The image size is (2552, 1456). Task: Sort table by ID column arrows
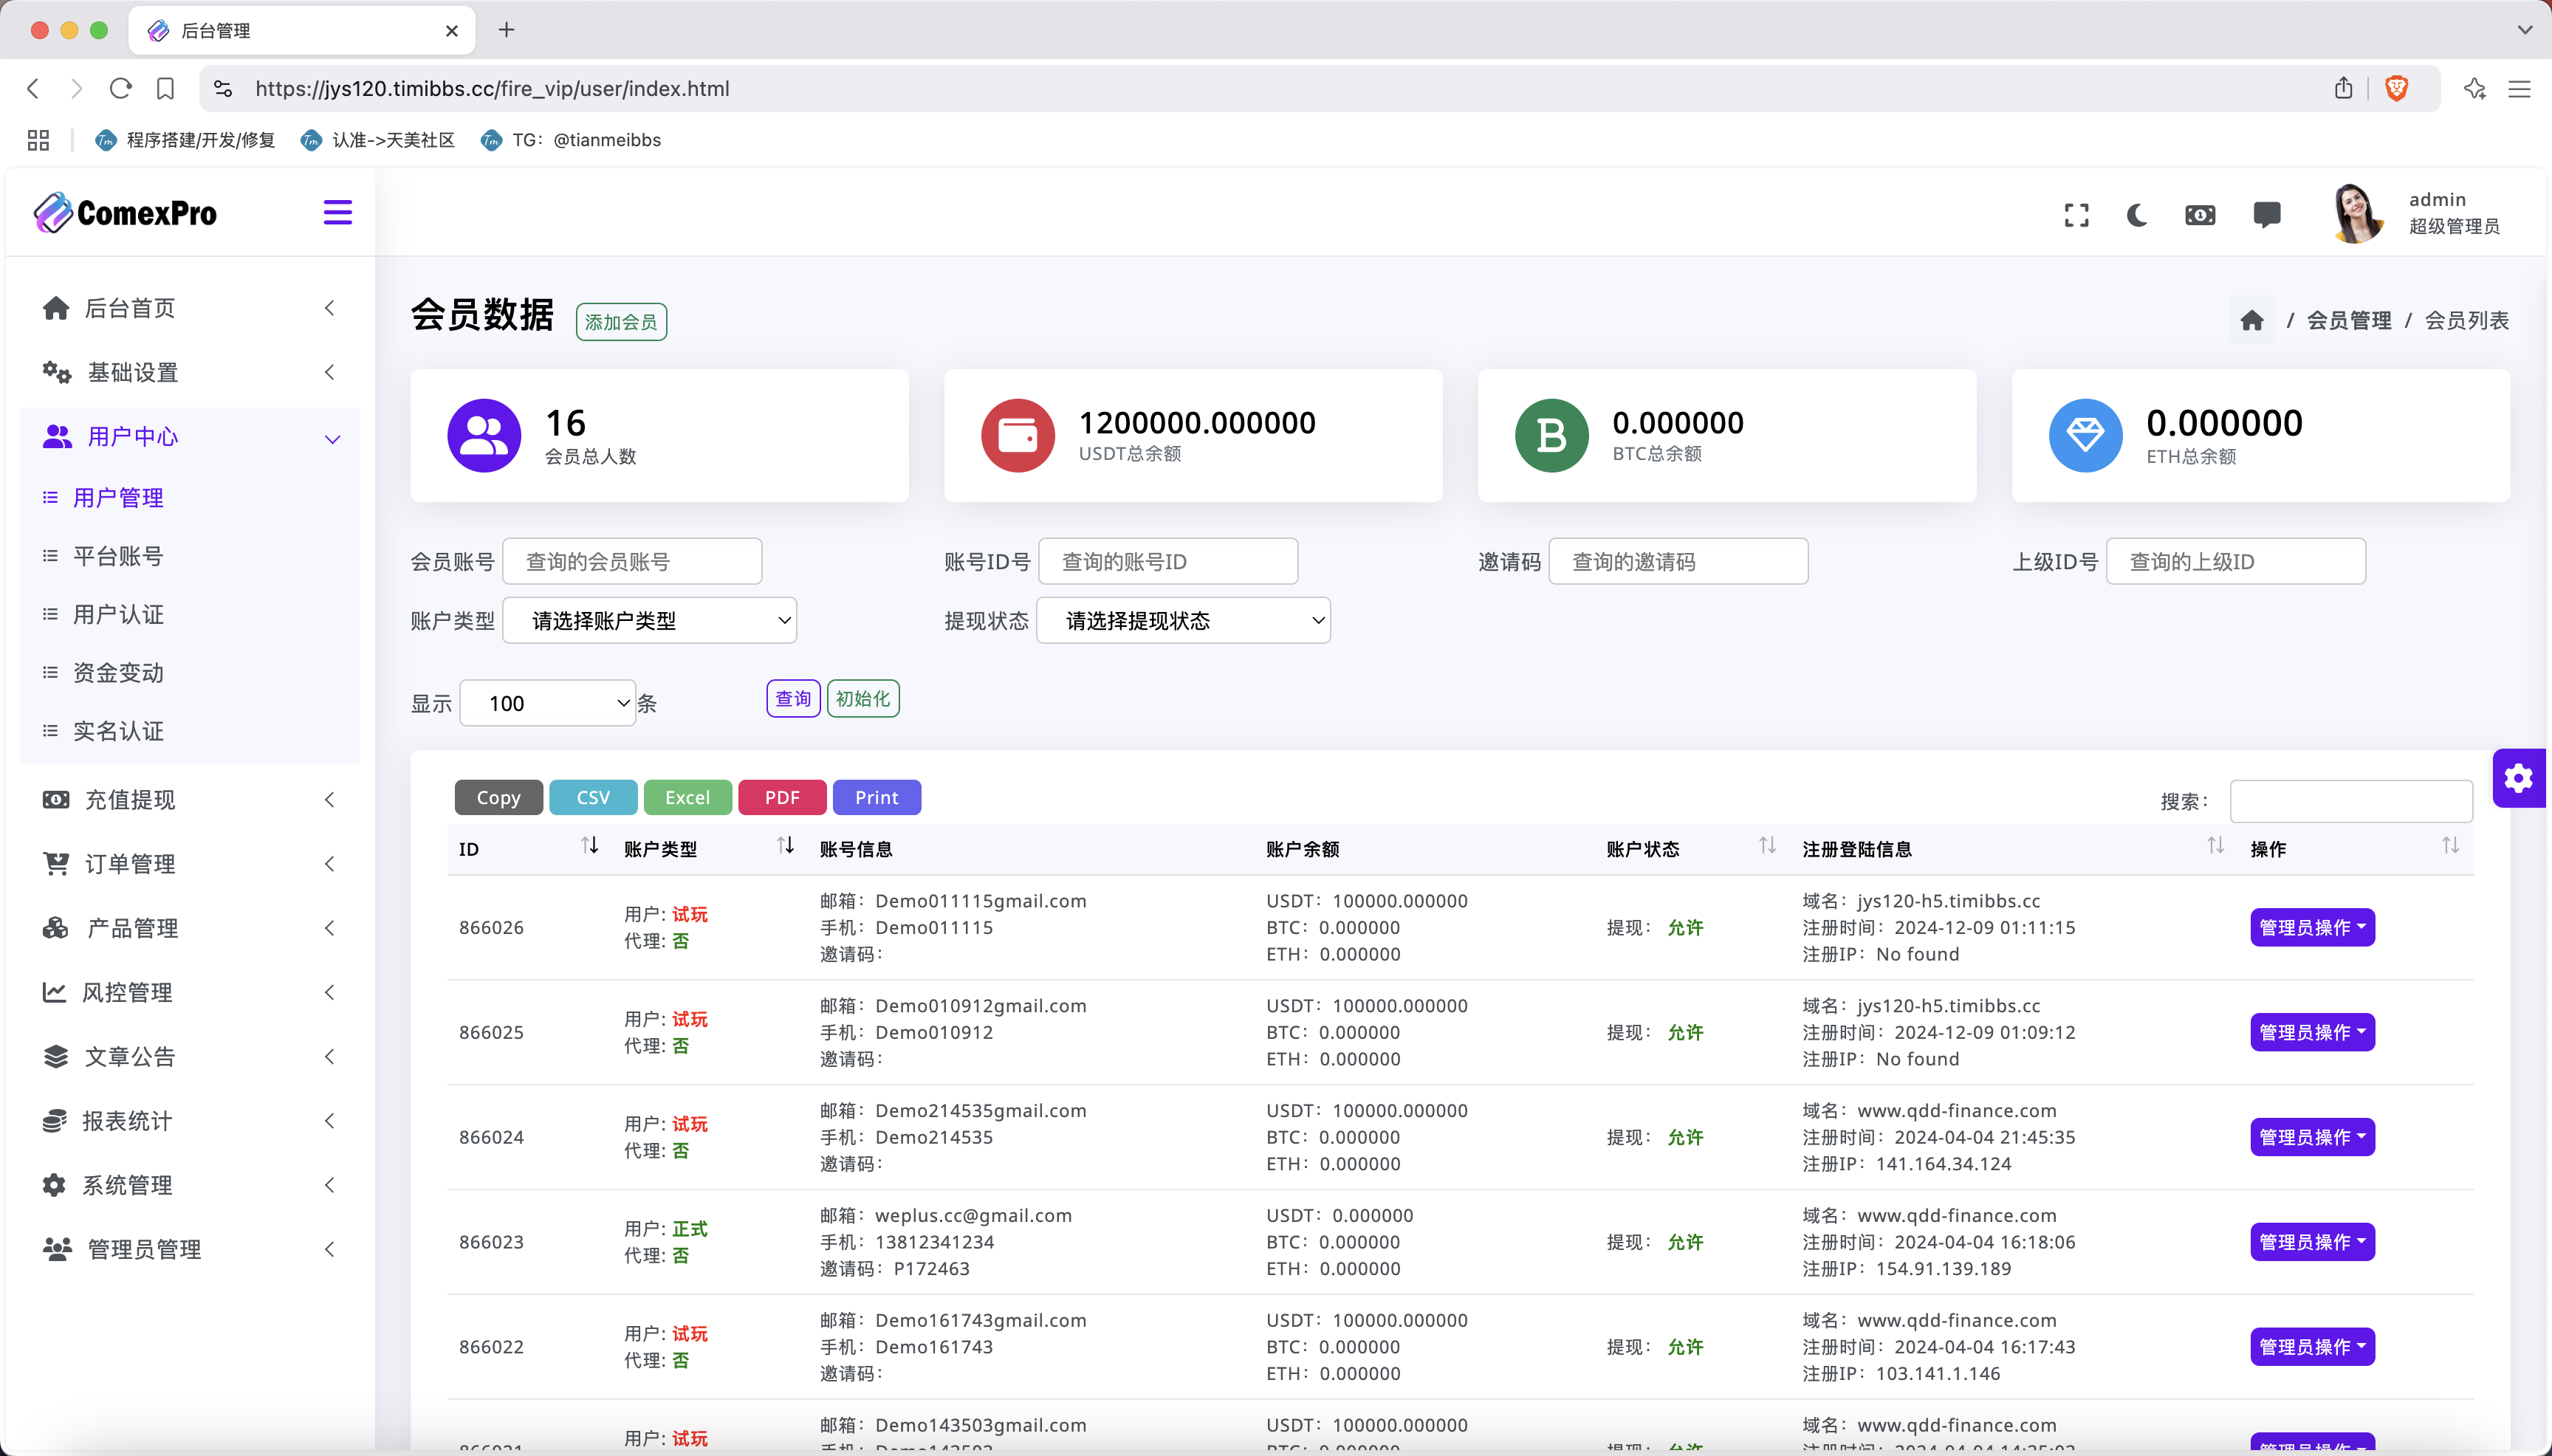click(x=590, y=846)
